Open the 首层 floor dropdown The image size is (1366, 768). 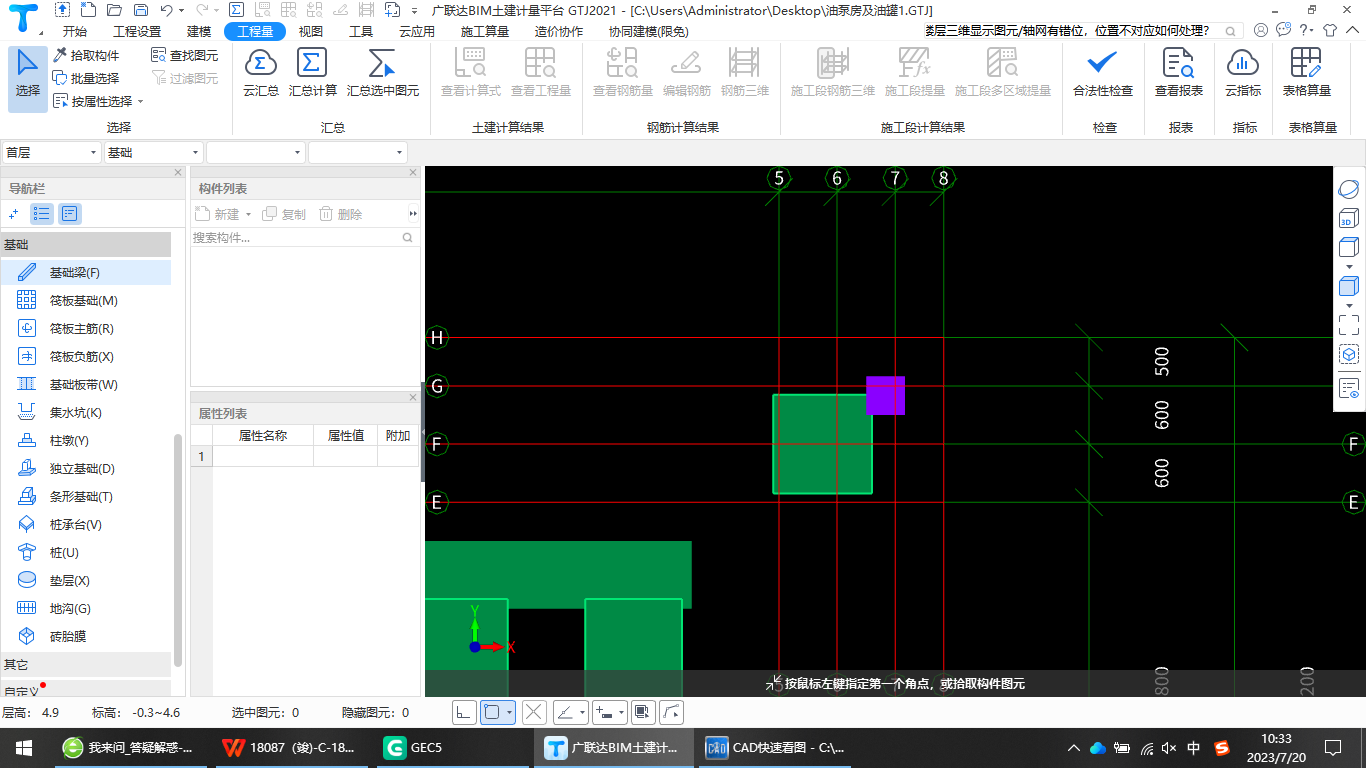pyautogui.click(x=52, y=152)
